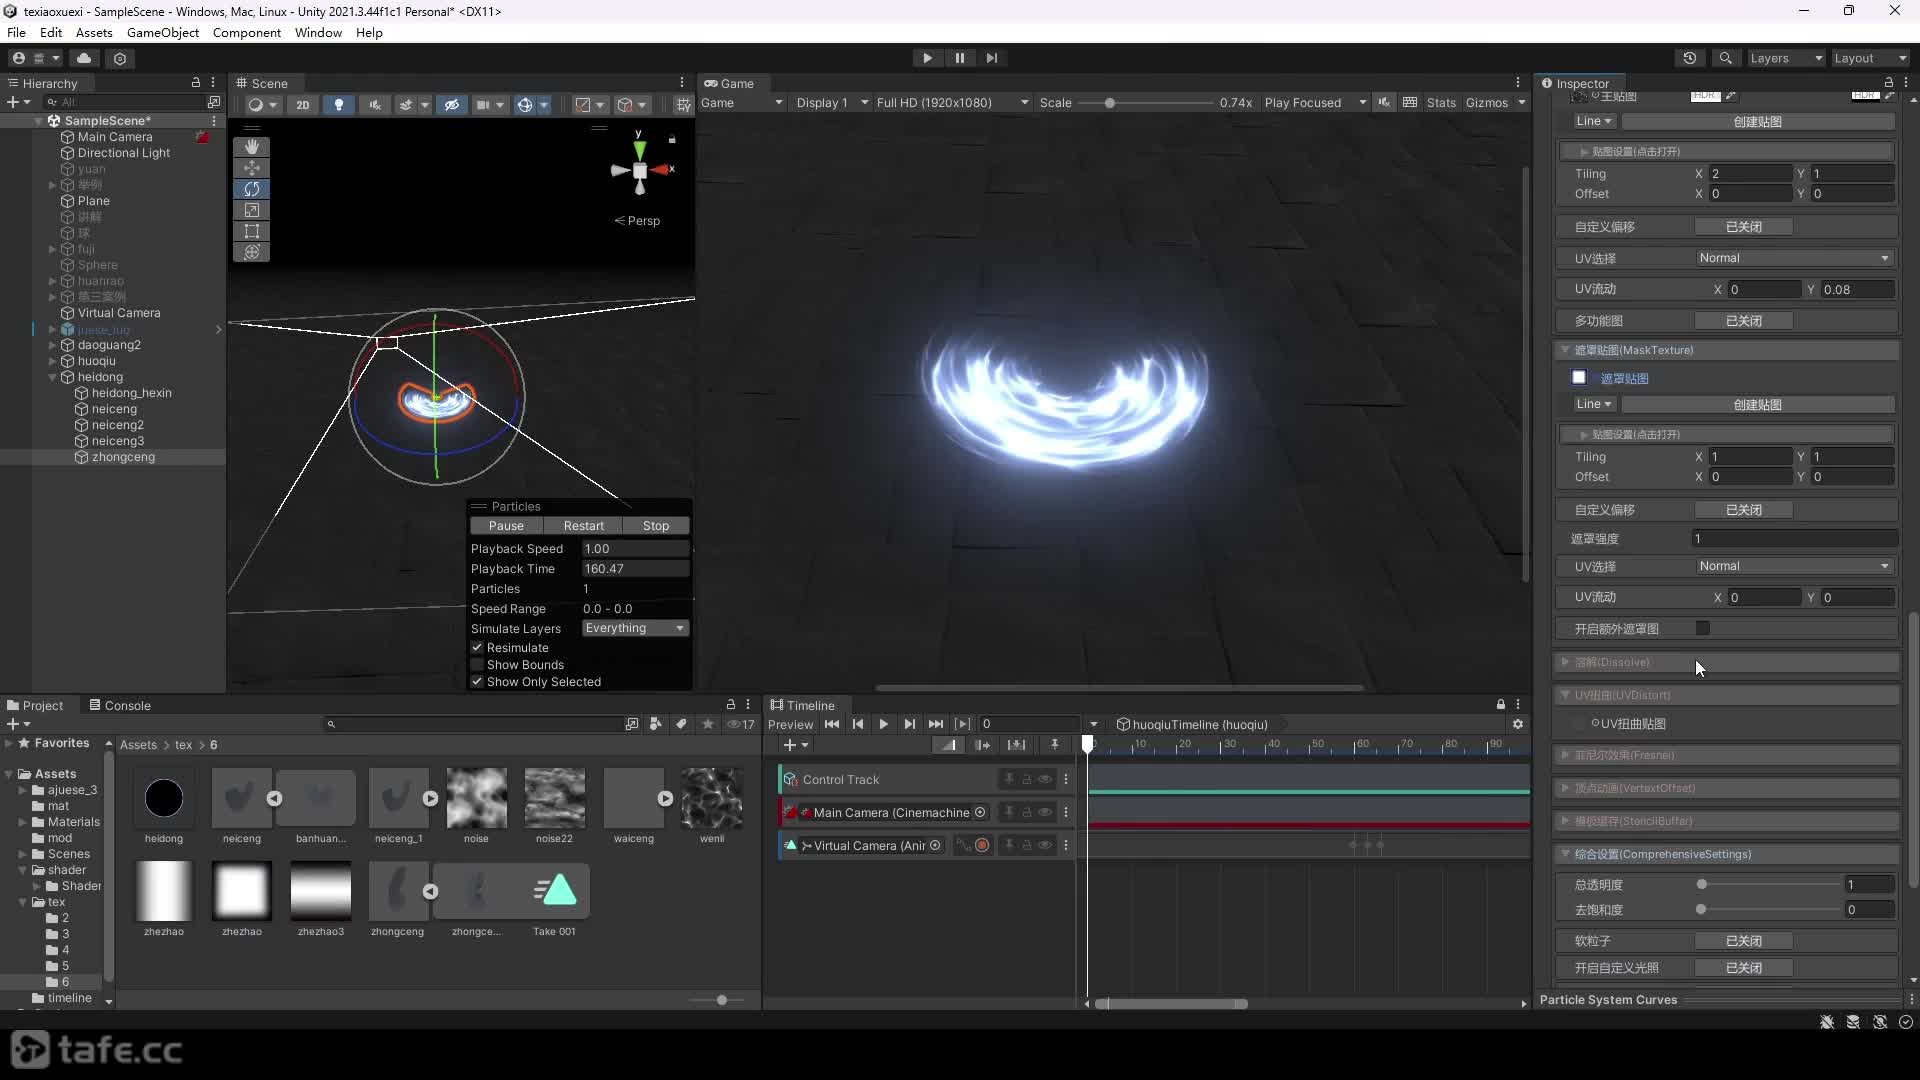1920x1080 pixels.
Task: Click the Pause button in top toolbar
Action: point(959,58)
